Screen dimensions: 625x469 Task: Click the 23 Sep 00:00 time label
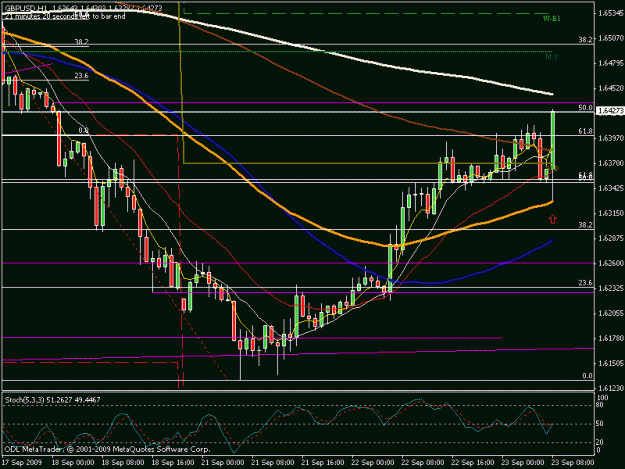(523, 462)
